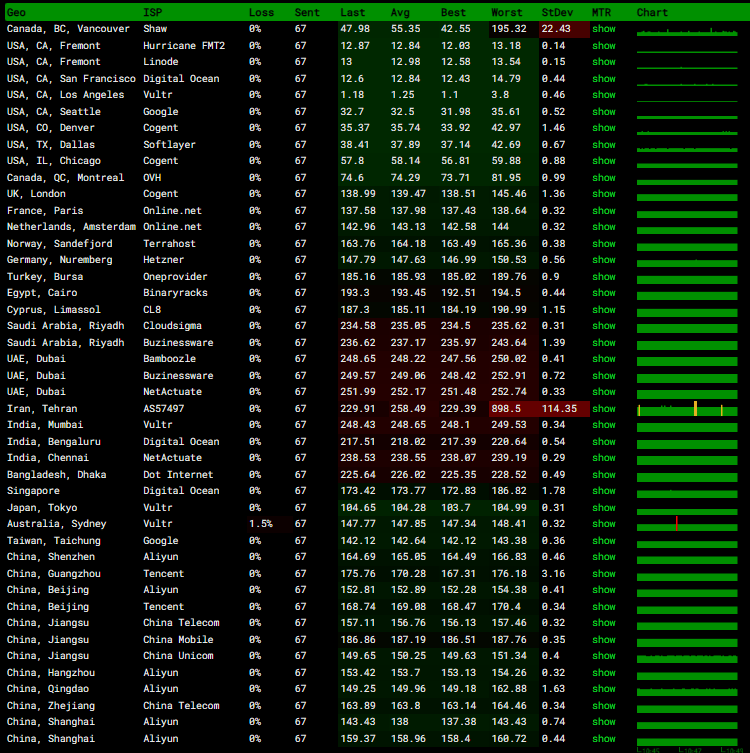Show MTR for Japan Tokyo Vultr

[x=604, y=508]
